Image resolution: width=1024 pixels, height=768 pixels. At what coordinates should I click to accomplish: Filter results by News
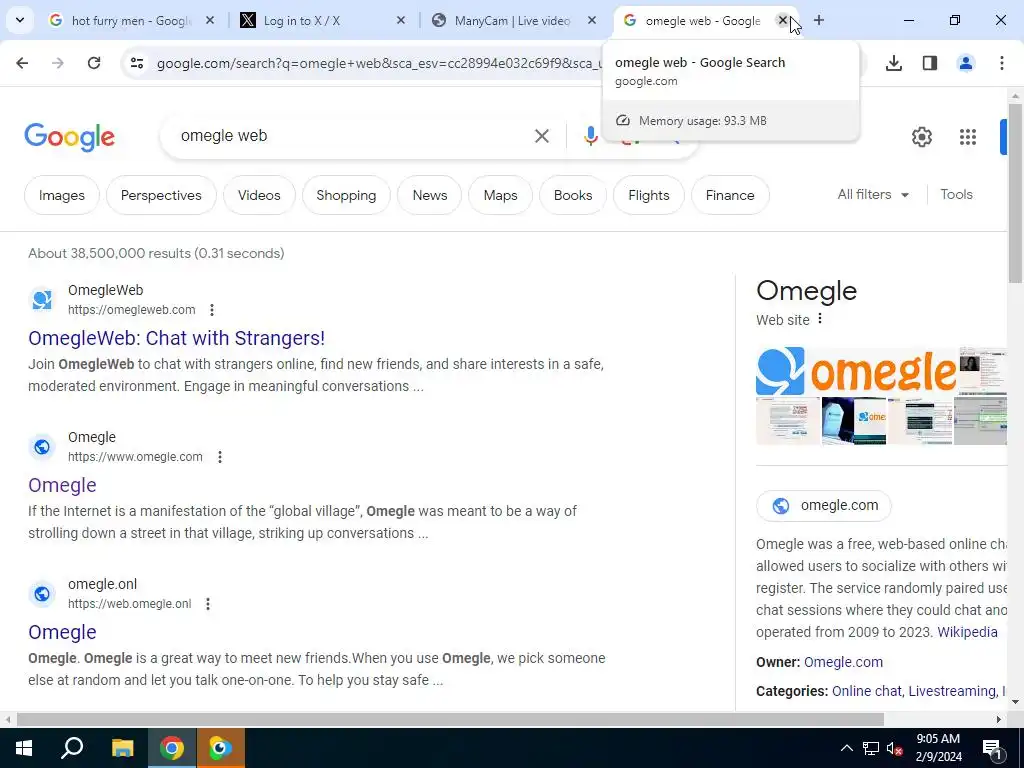[x=430, y=195]
